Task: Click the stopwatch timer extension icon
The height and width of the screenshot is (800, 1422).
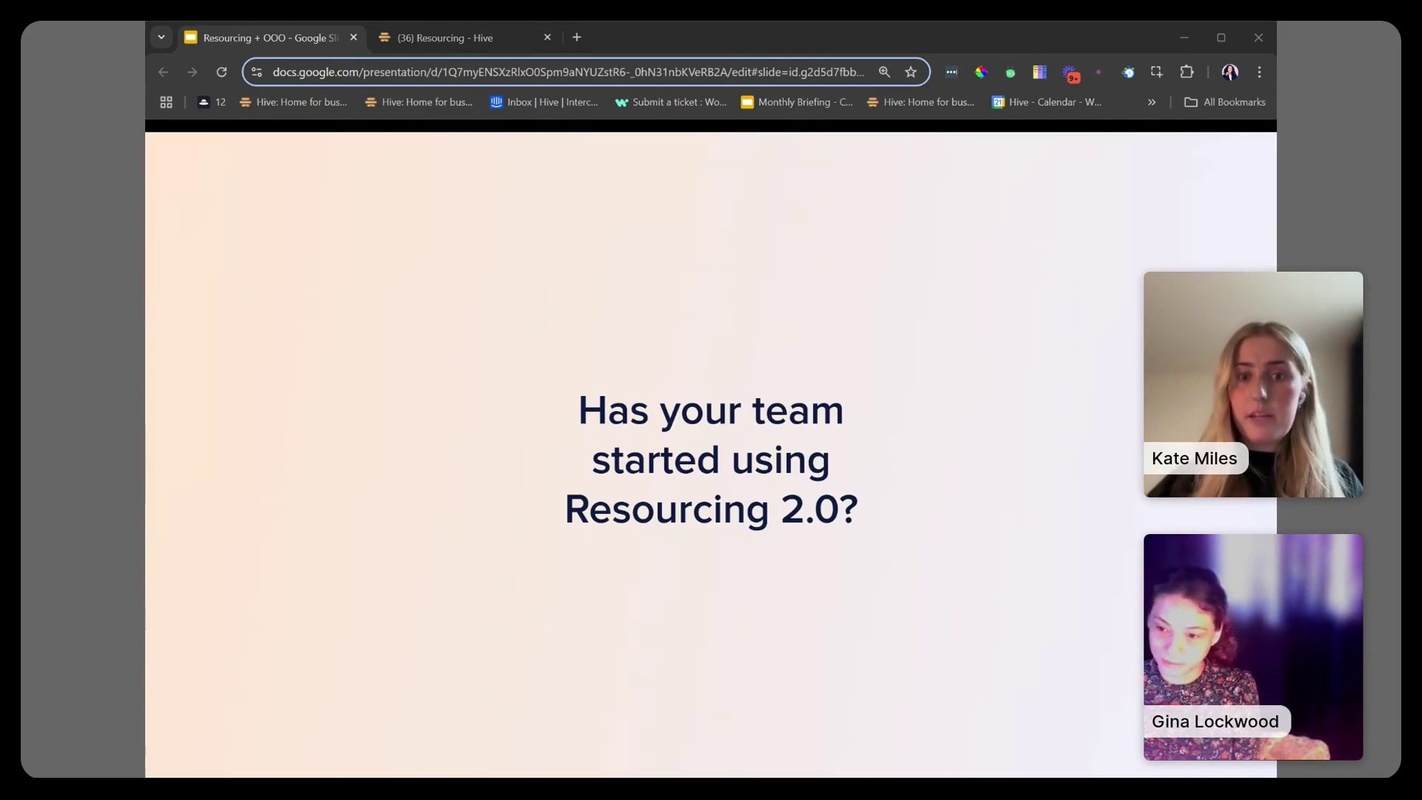Action: 1128,71
